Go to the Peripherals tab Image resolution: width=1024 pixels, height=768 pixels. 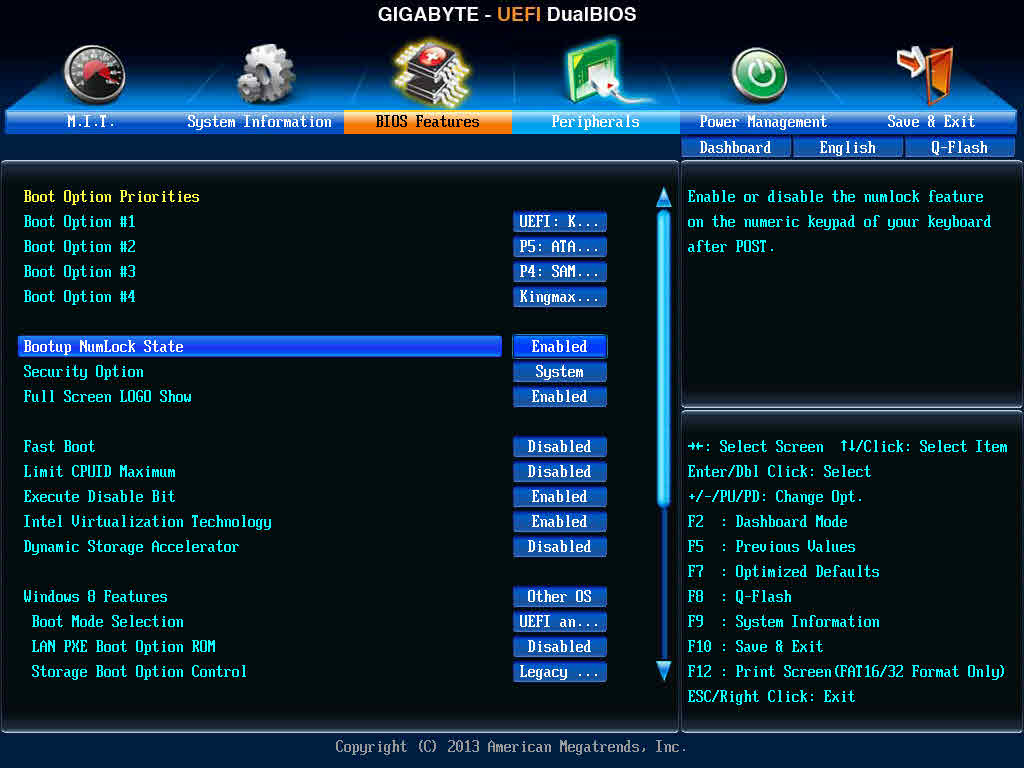(596, 121)
